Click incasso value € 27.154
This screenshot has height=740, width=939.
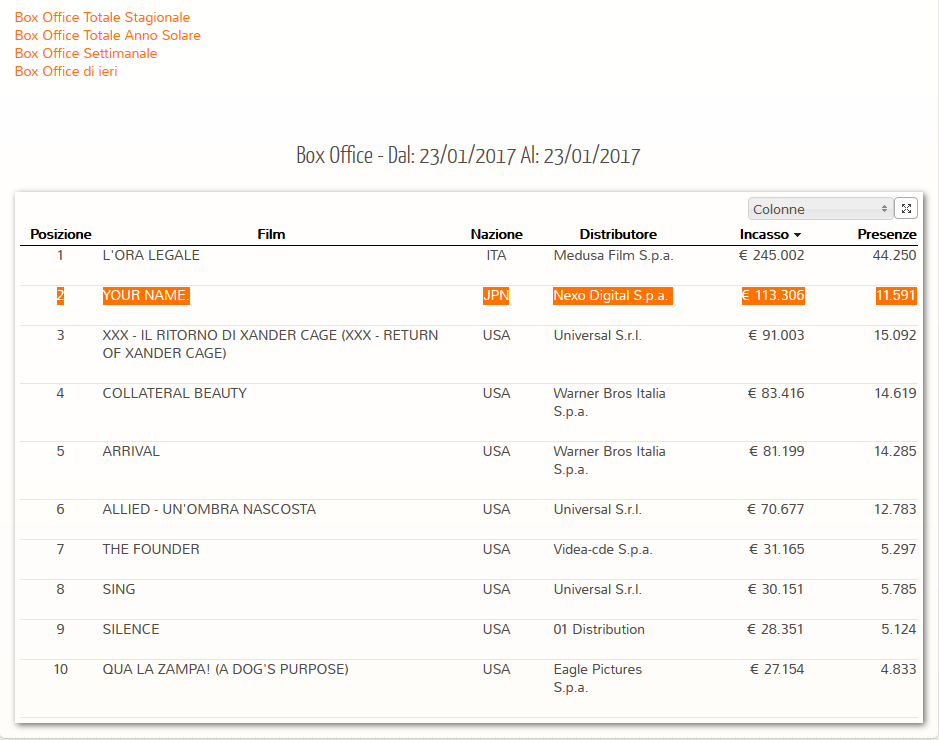777,669
